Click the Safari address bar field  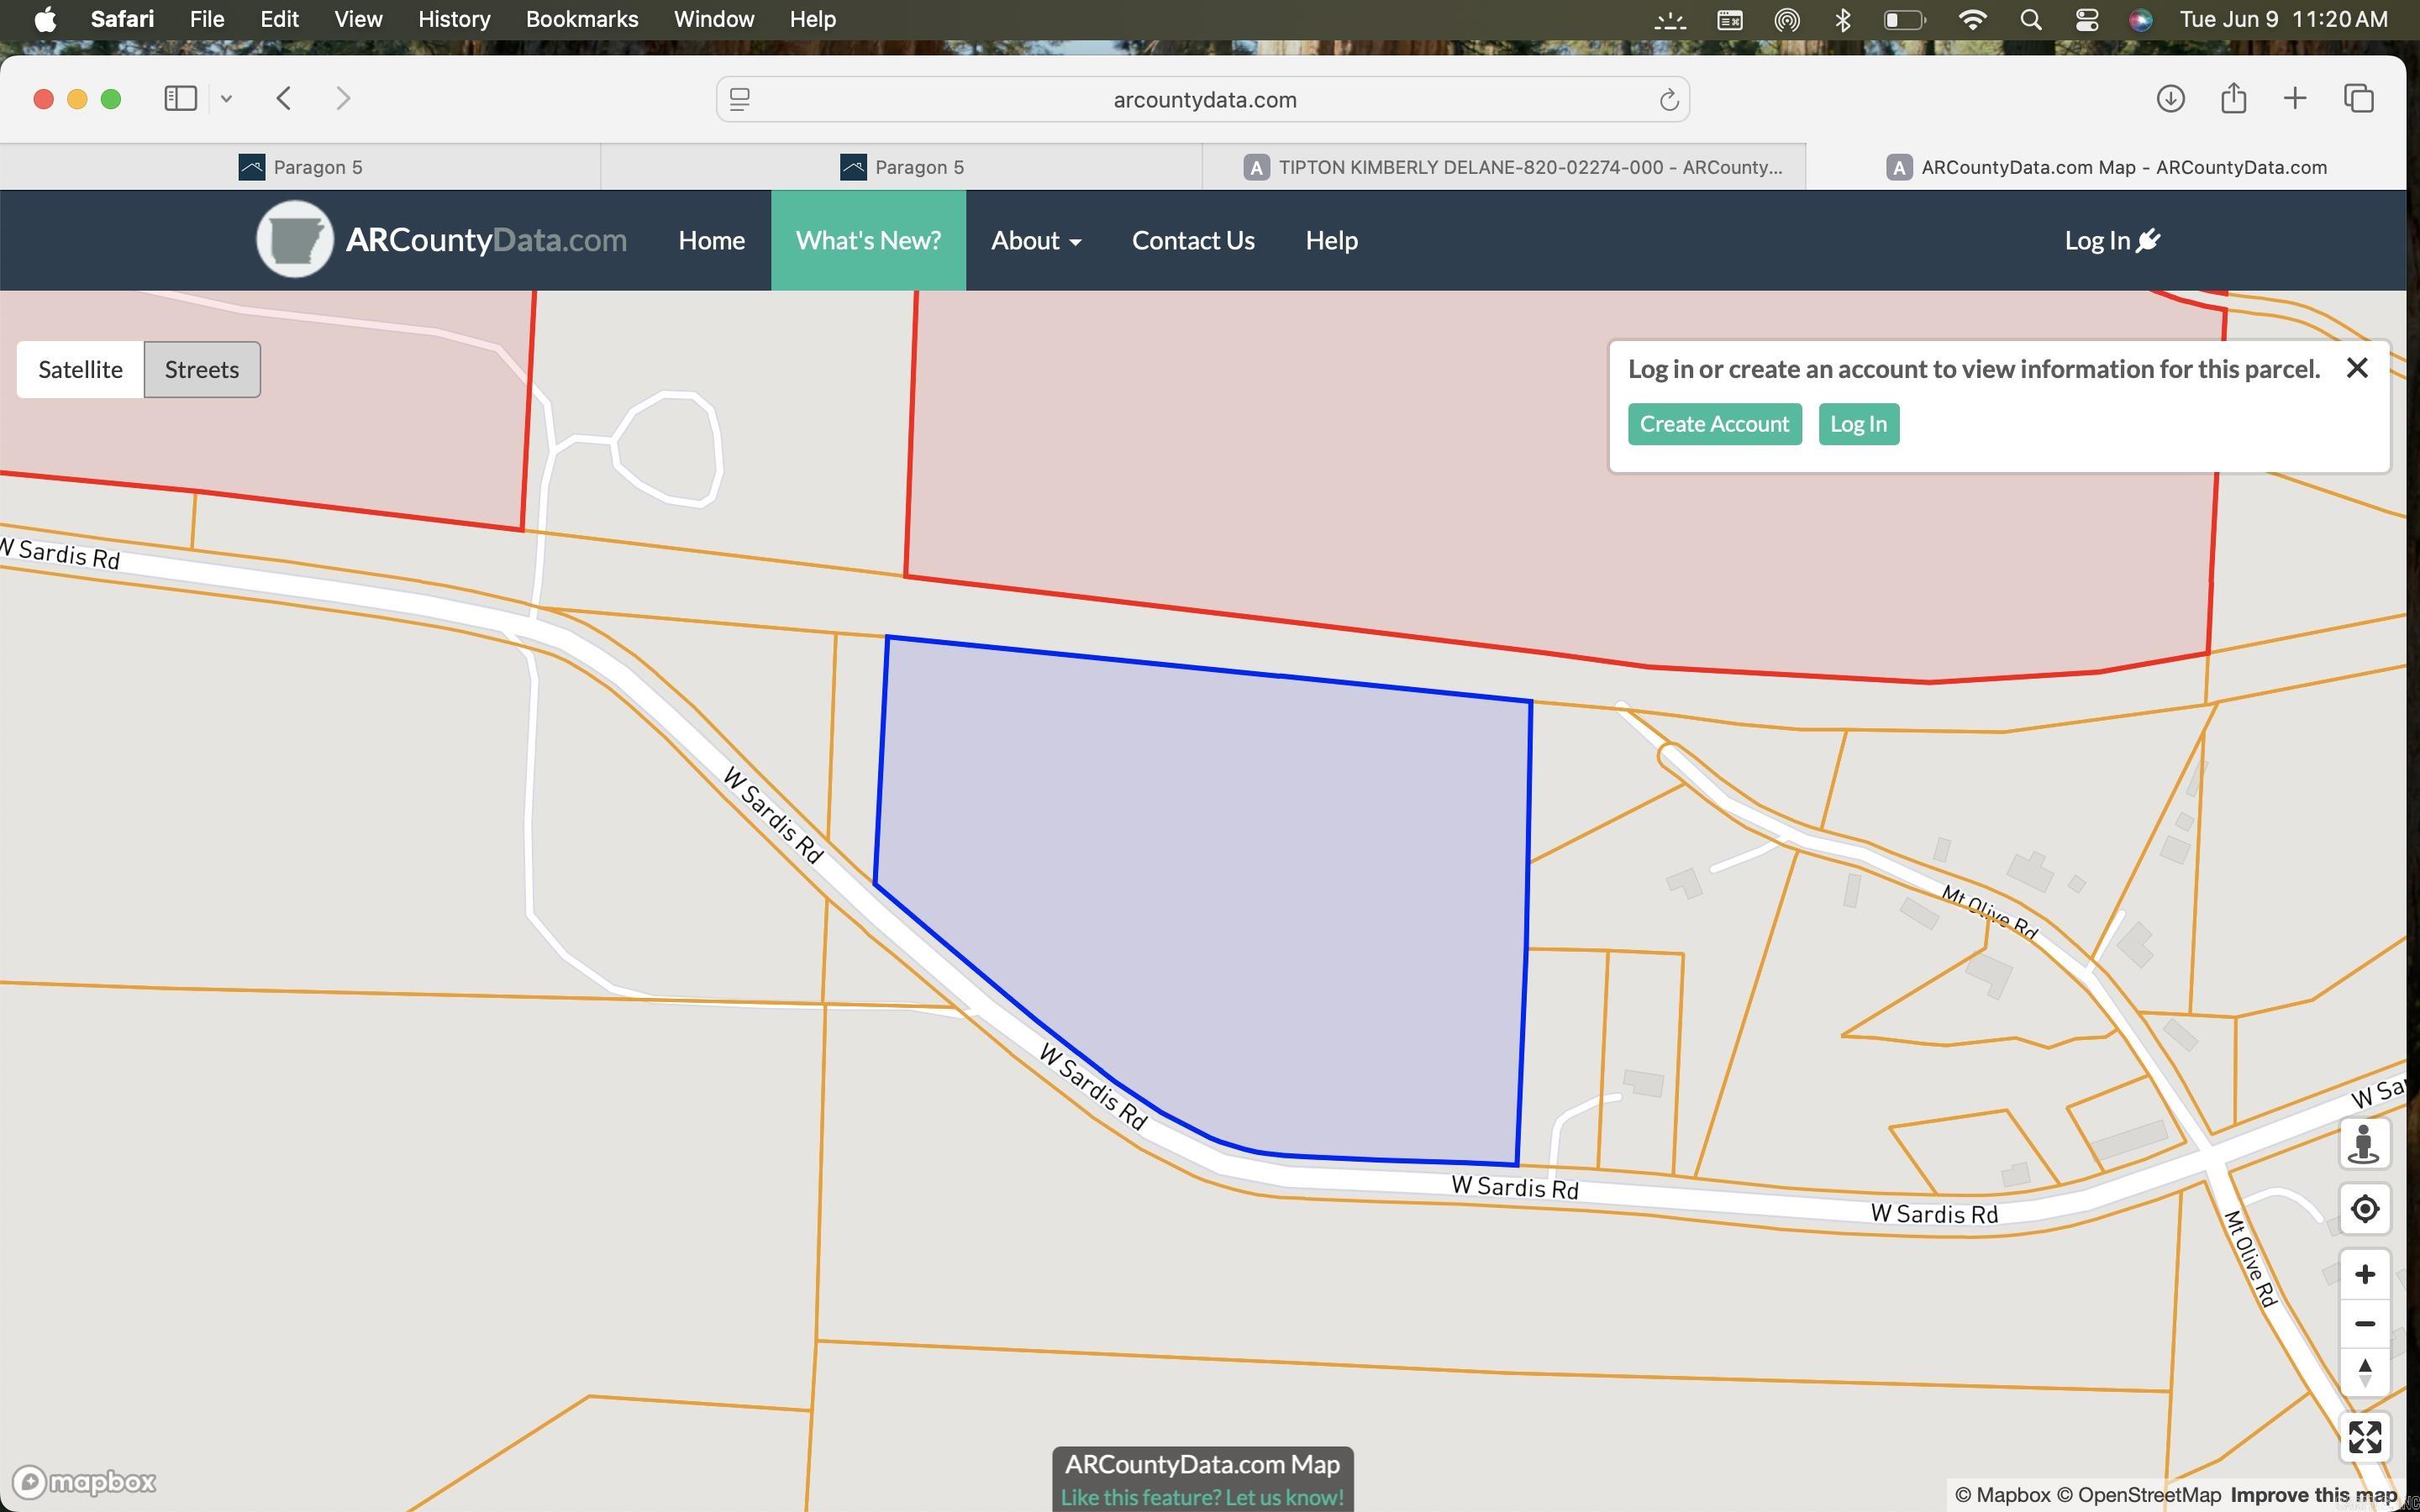pos(1203,99)
